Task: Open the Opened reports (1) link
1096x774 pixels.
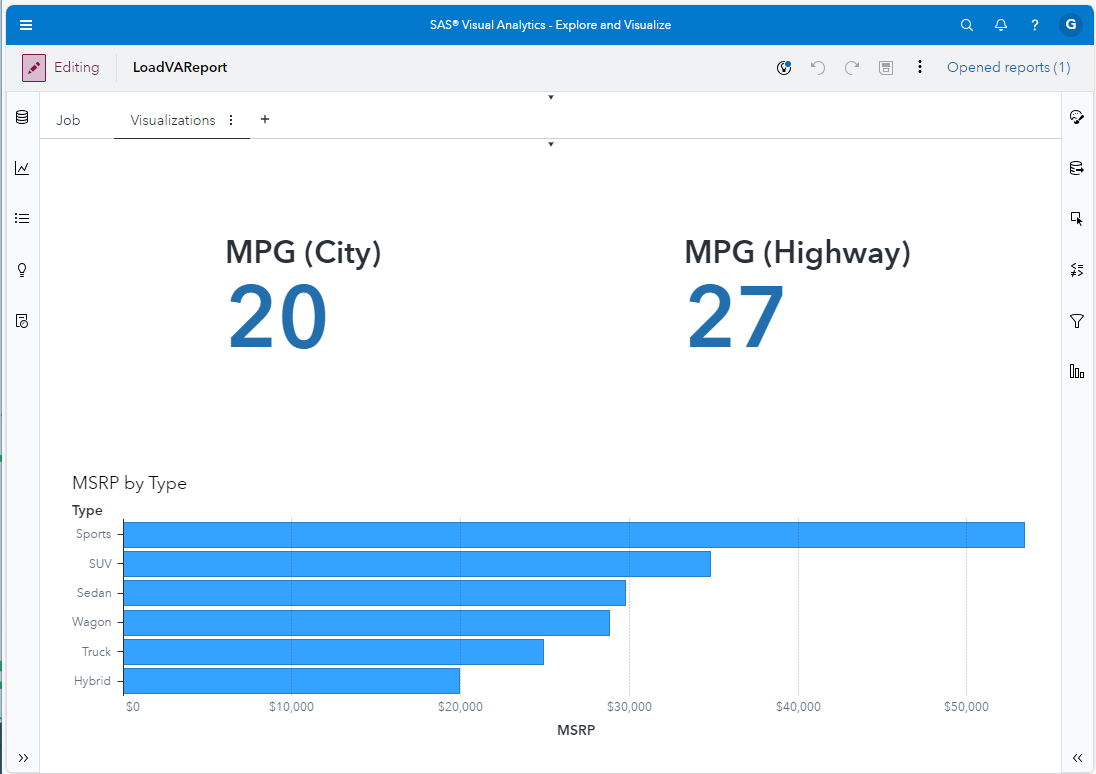Action: (1008, 67)
